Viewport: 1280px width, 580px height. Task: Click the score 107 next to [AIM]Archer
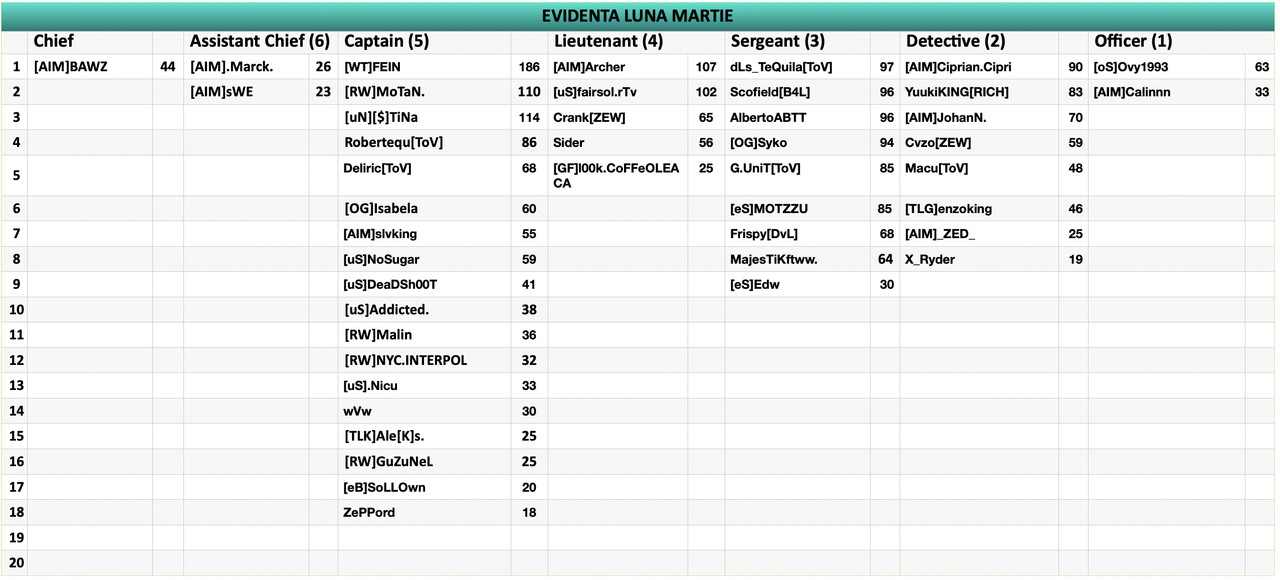706,67
